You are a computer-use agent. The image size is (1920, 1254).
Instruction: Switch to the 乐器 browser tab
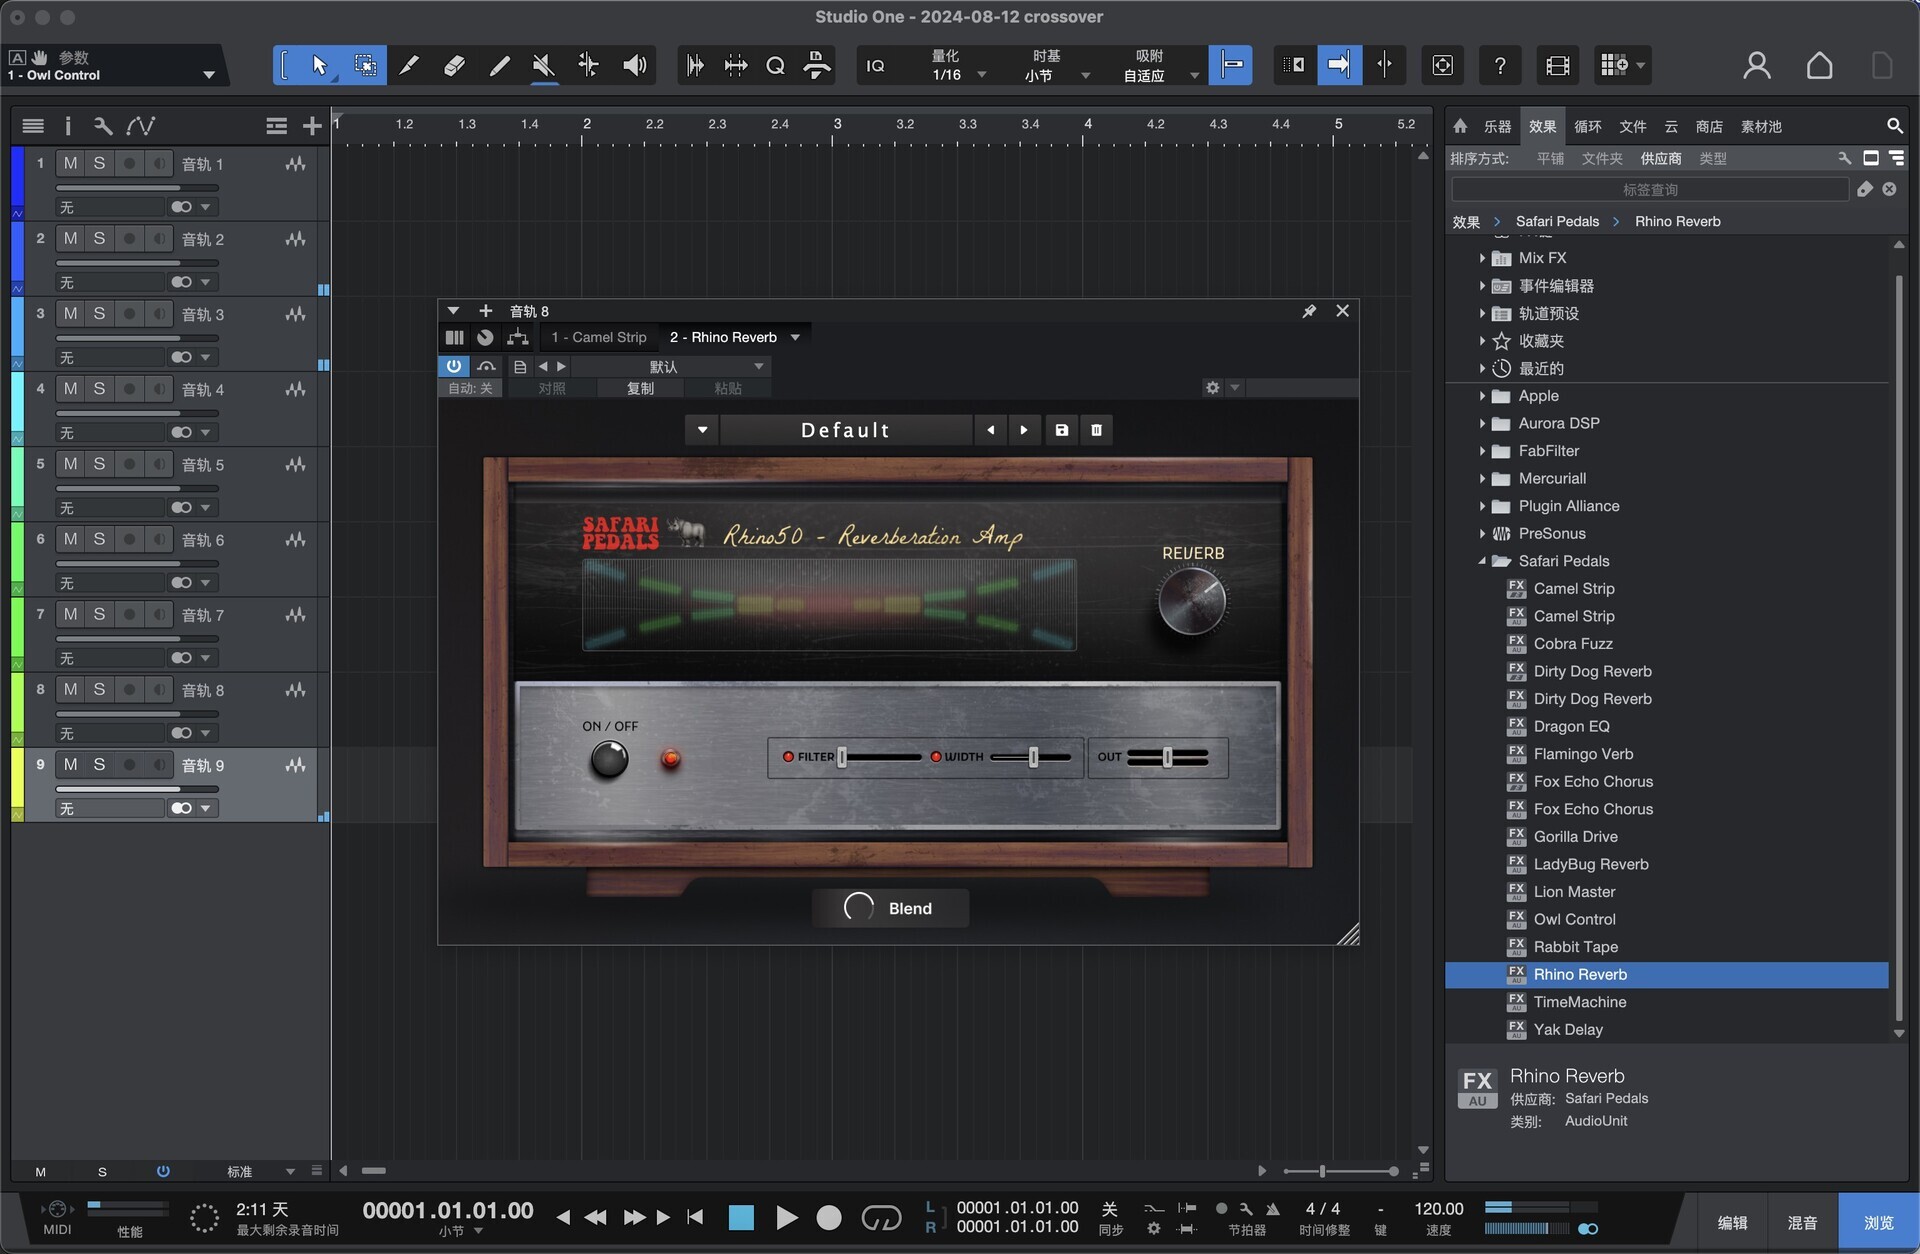coord(1497,126)
